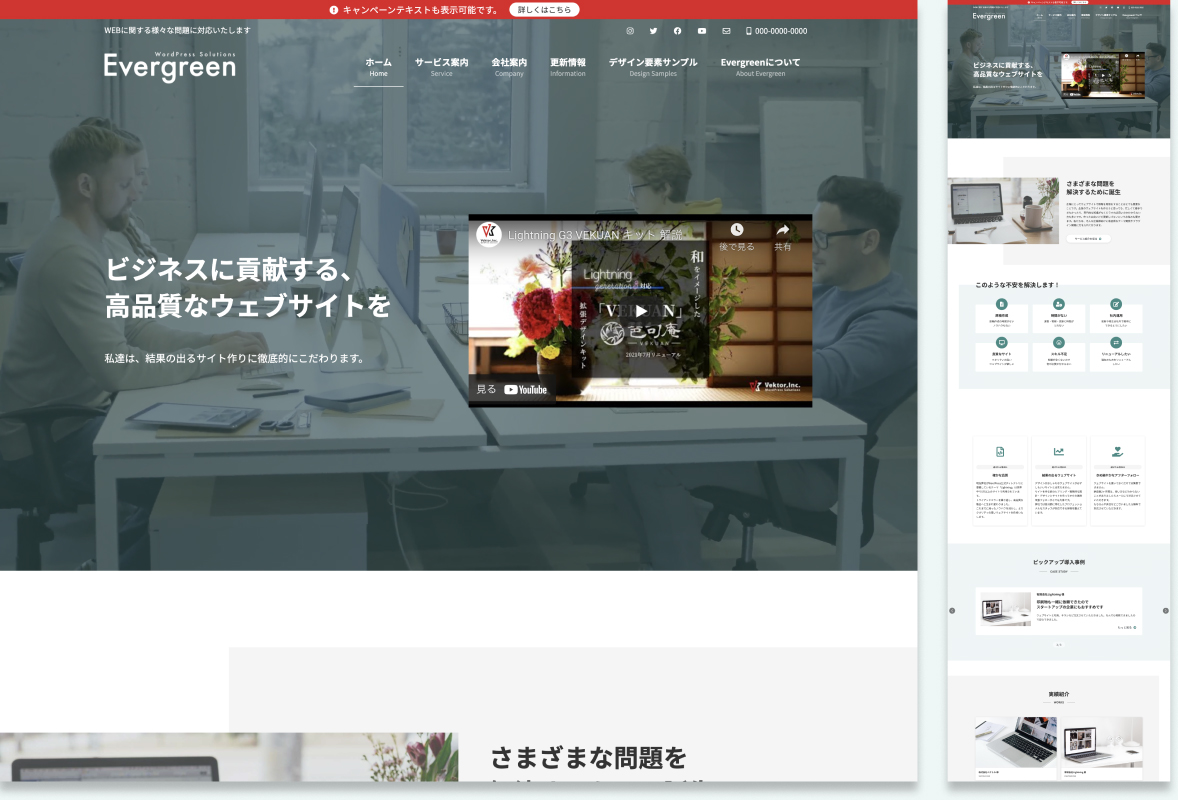The height and width of the screenshot is (800, 1178).
Task: Click the case study laptop image in the carousel
Action: [1006, 609]
